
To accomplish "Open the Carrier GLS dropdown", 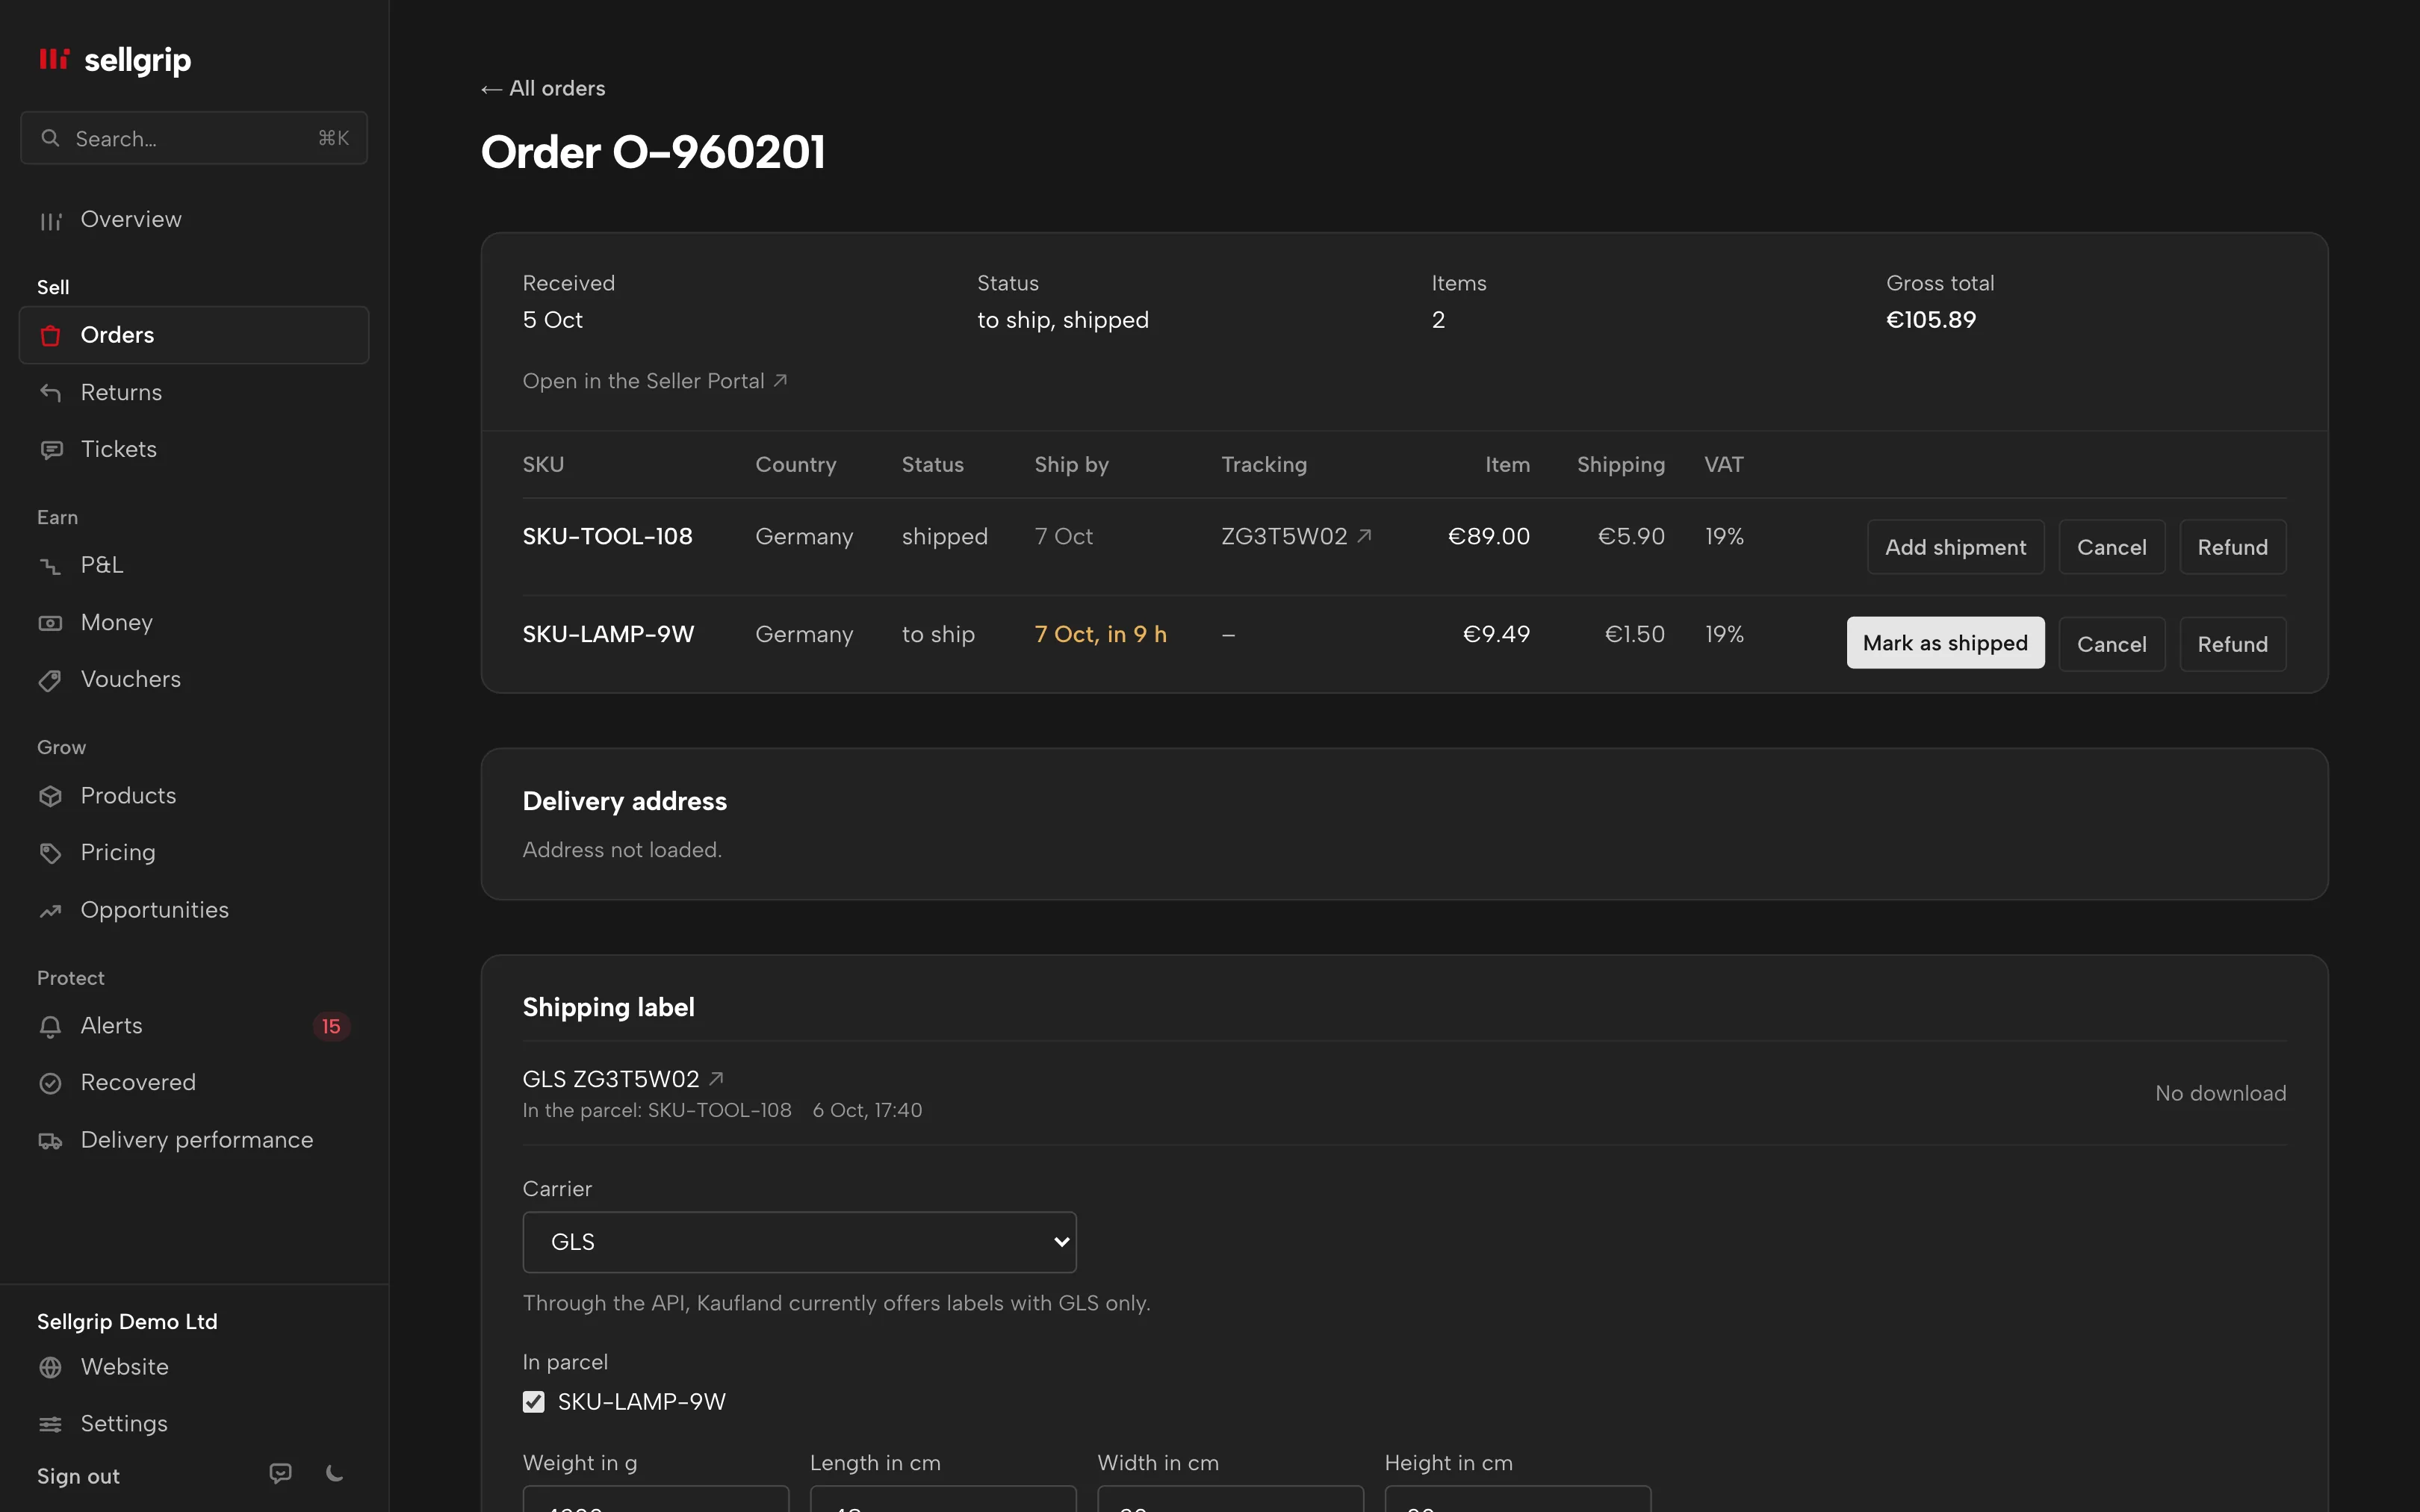I will (x=799, y=1242).
